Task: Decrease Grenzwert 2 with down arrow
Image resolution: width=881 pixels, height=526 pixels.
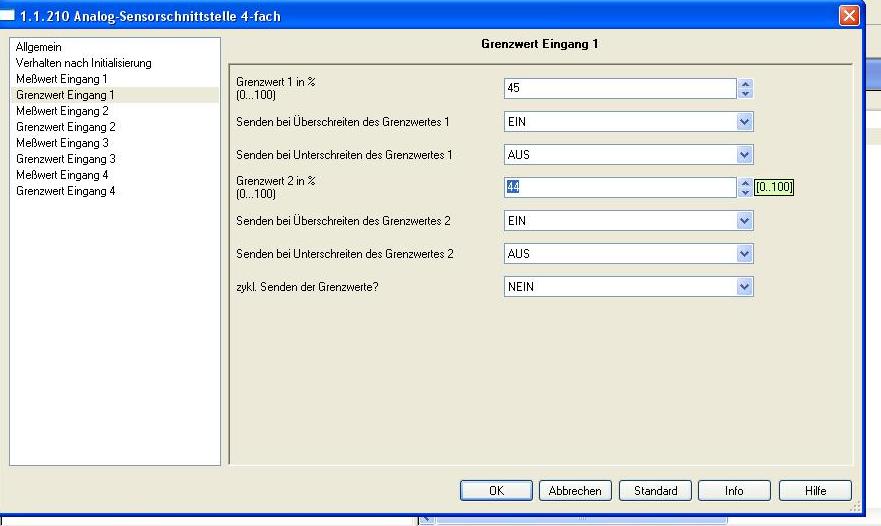Action: [745, 192]
